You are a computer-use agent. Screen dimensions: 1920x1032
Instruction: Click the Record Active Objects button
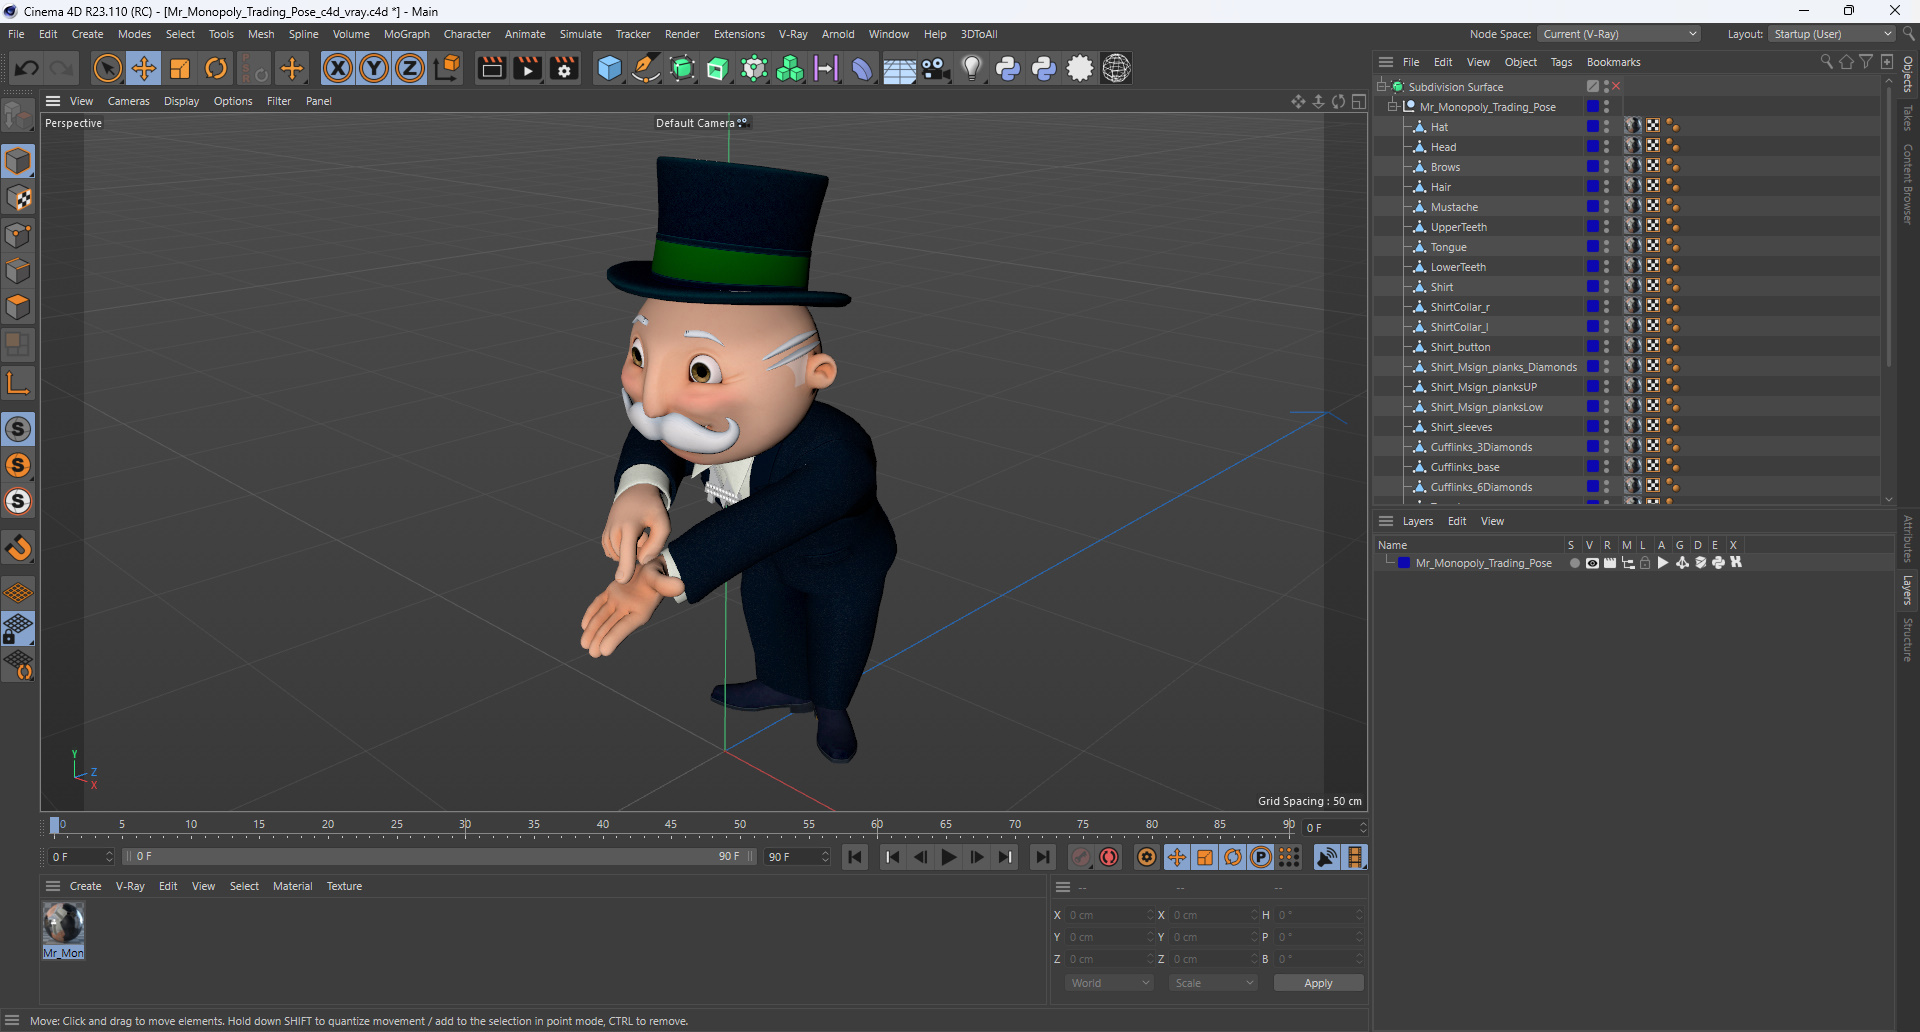pos(1081,857)
